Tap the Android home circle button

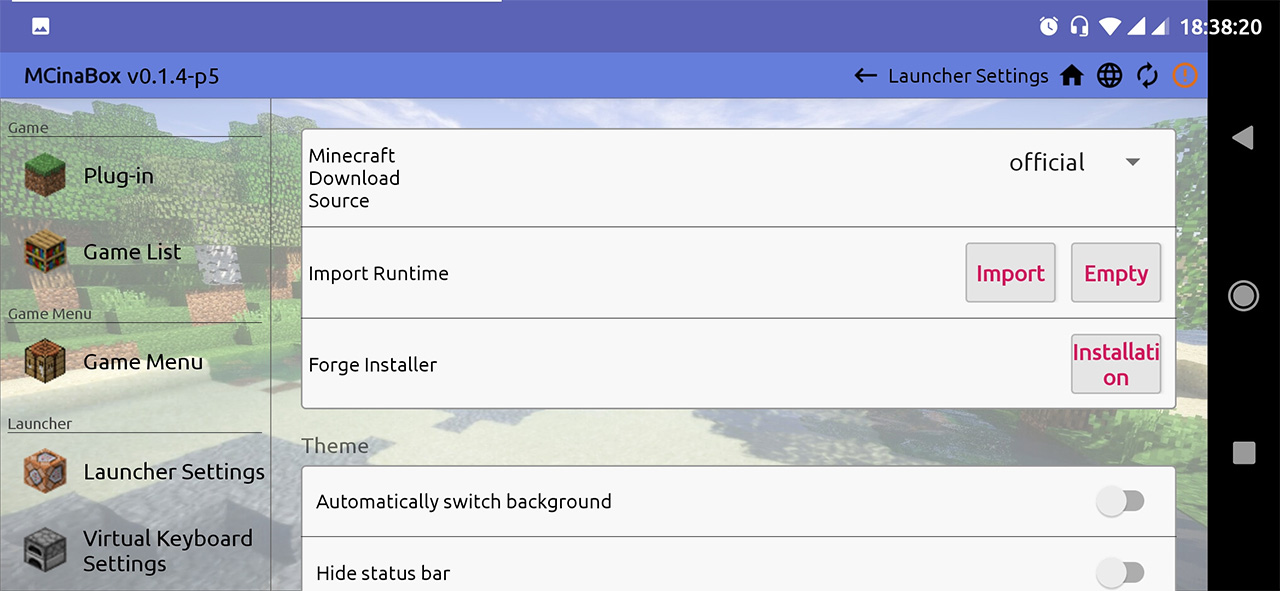tap(1243, 295)
